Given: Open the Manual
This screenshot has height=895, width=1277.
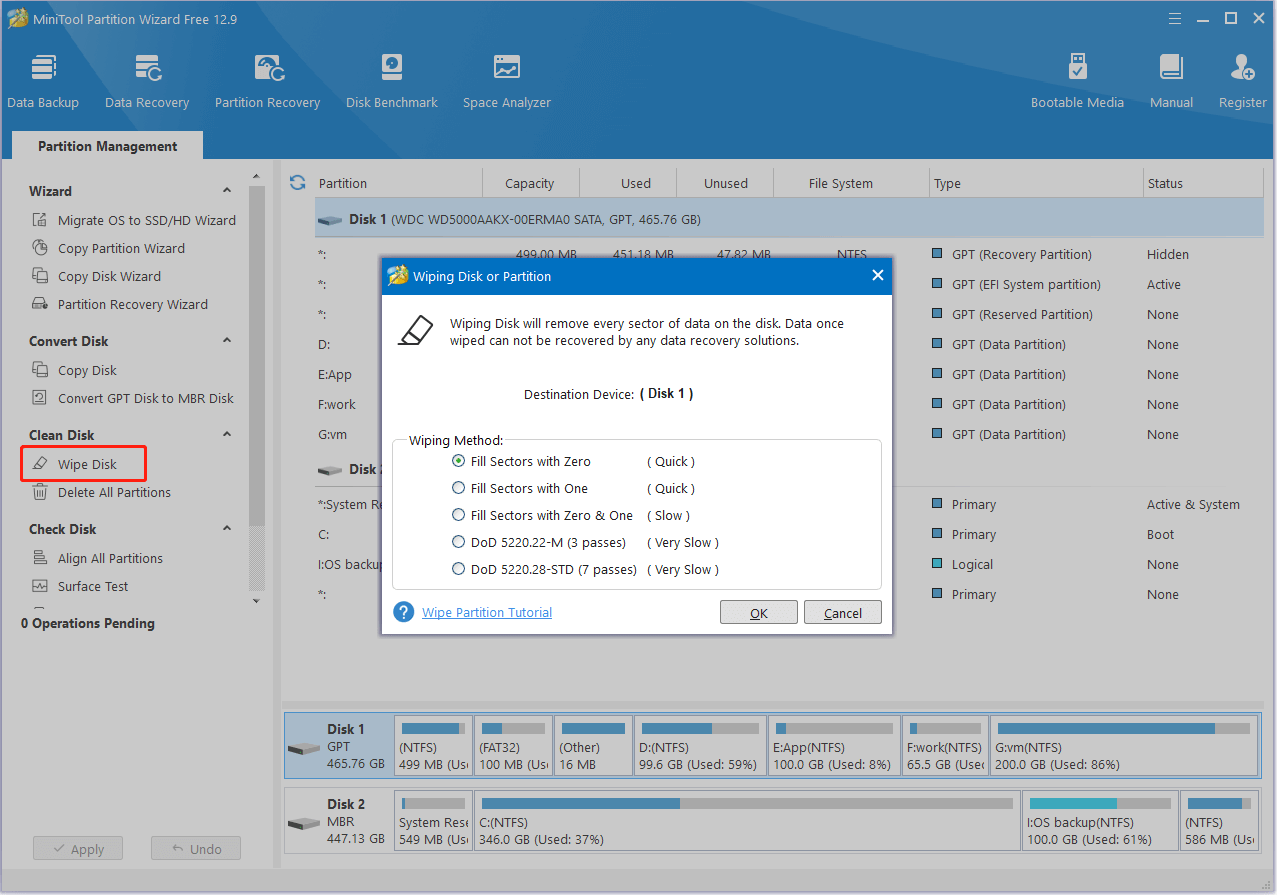Looking at the screenshot, I should (x=1170, y=78).
